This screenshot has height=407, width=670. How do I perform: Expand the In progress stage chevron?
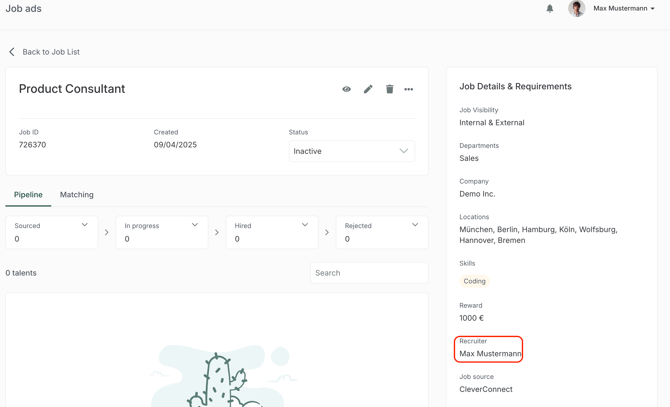click(x=195, y=225)
